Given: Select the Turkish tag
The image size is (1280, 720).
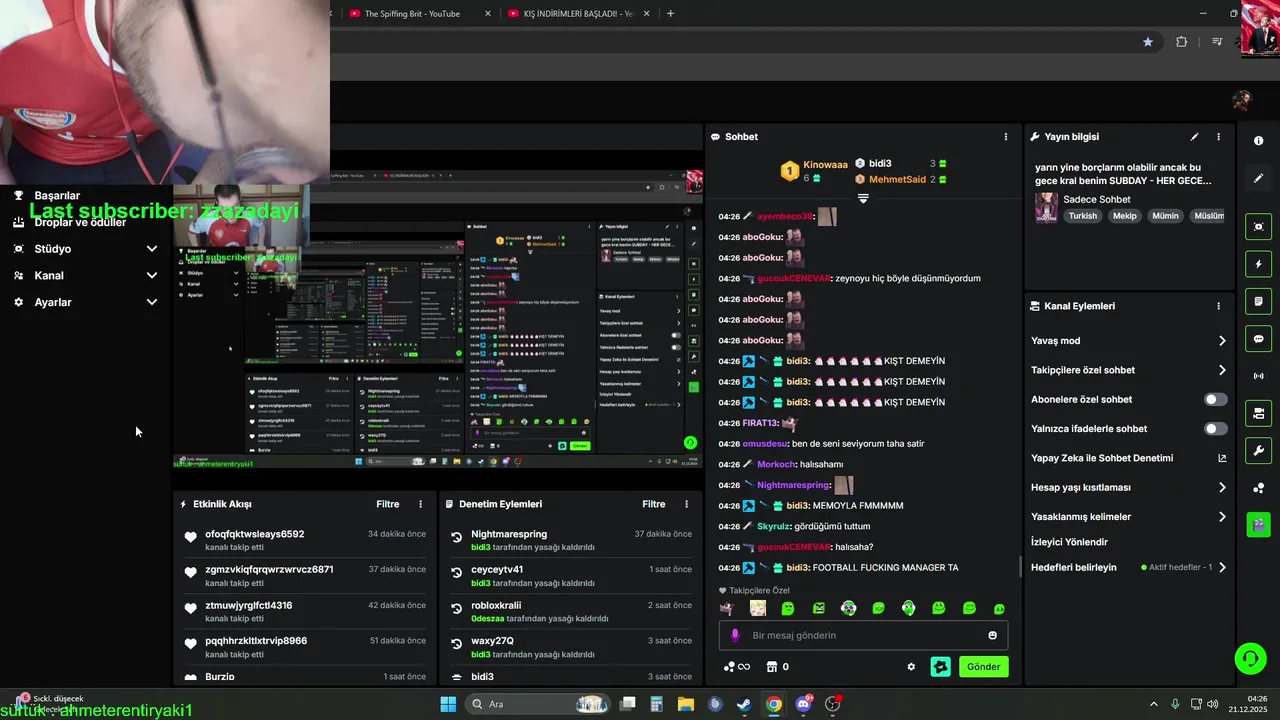Looking at the screenshot, I should coord(1082,216).
